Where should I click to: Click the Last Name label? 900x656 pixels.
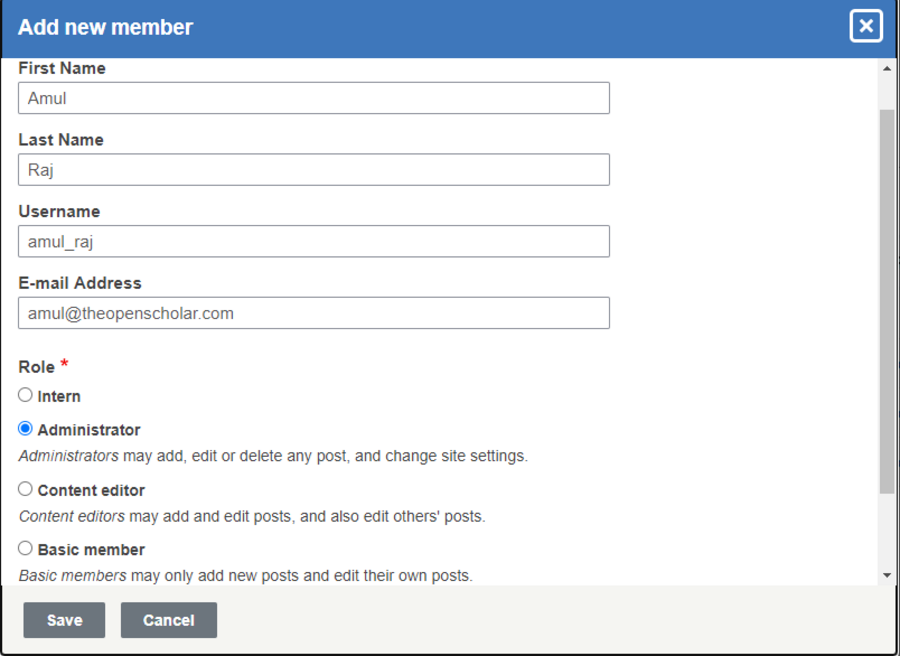click(61, 140)
